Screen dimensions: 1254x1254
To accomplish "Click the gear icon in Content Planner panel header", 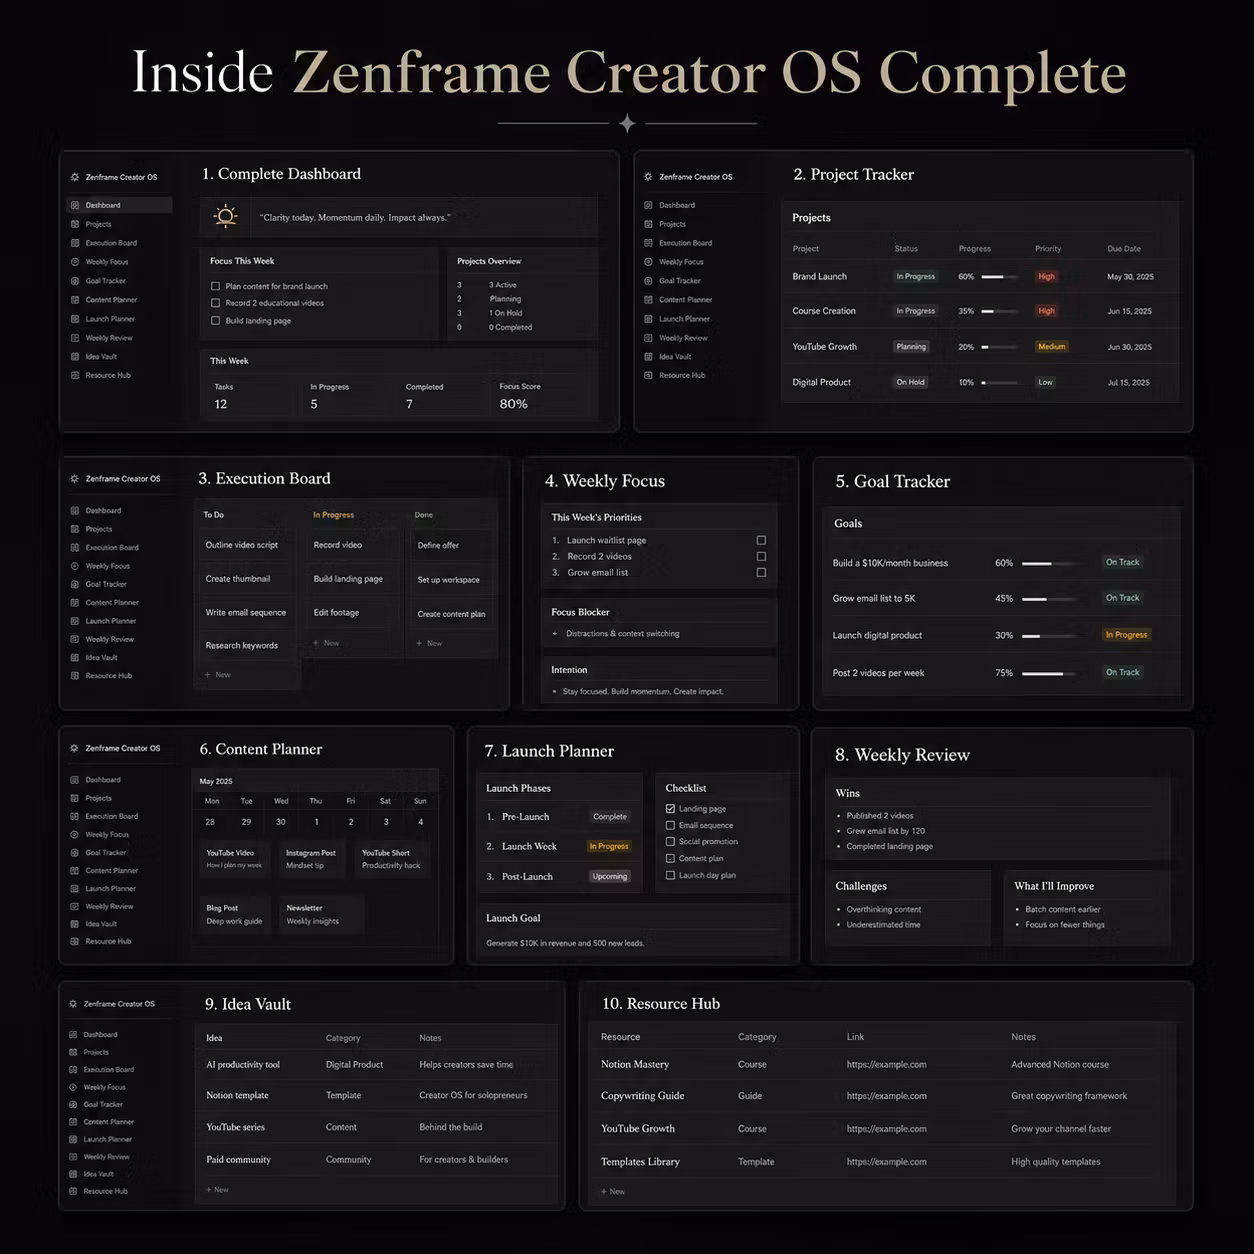I will coord(75,748).
